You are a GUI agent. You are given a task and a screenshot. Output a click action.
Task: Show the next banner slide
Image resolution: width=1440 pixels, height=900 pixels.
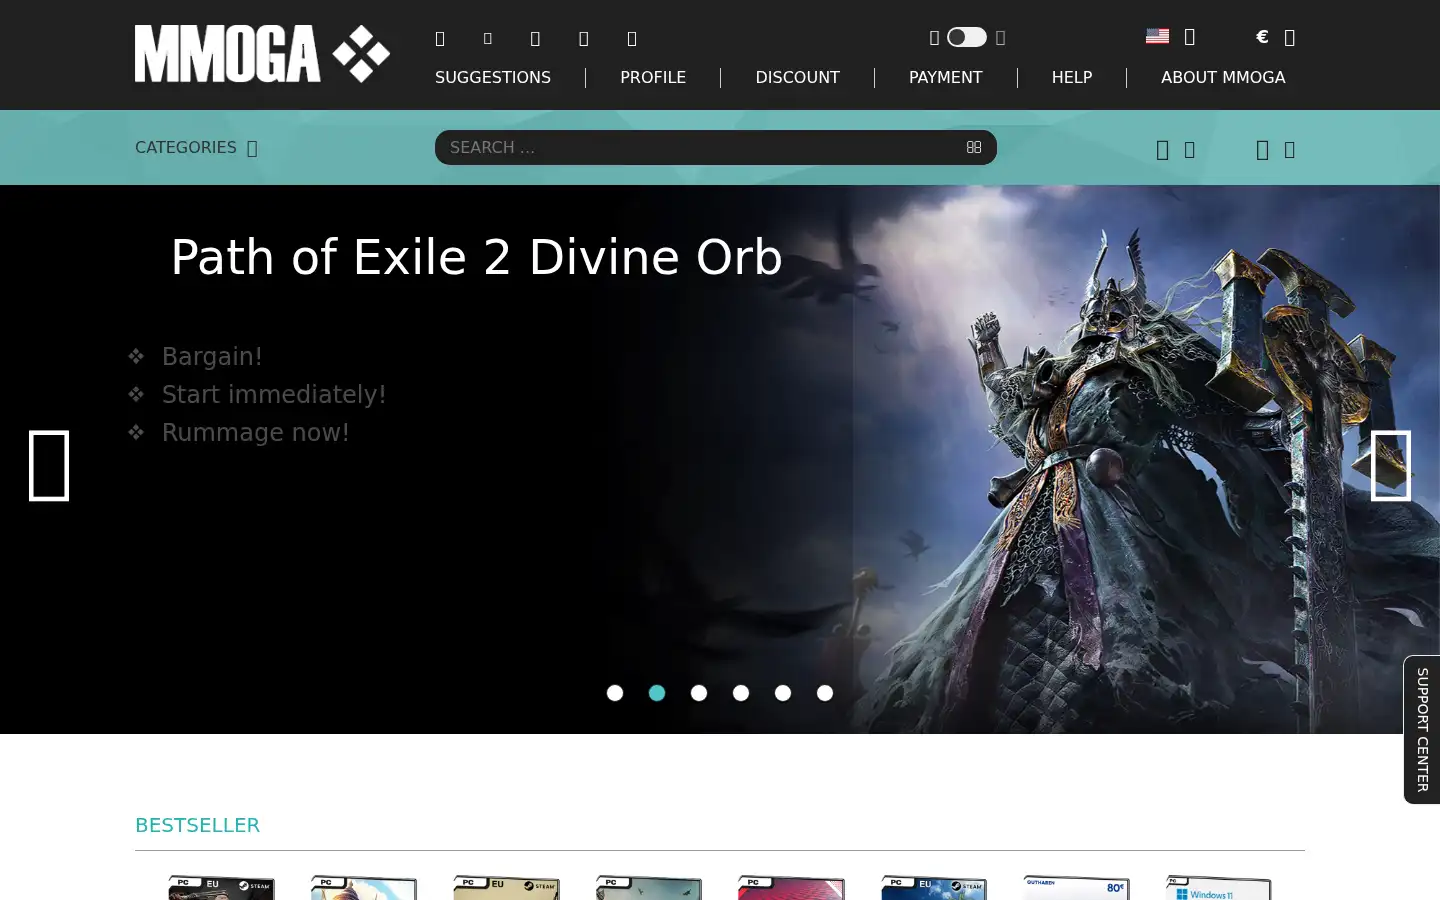click(x=1391, y=466)
